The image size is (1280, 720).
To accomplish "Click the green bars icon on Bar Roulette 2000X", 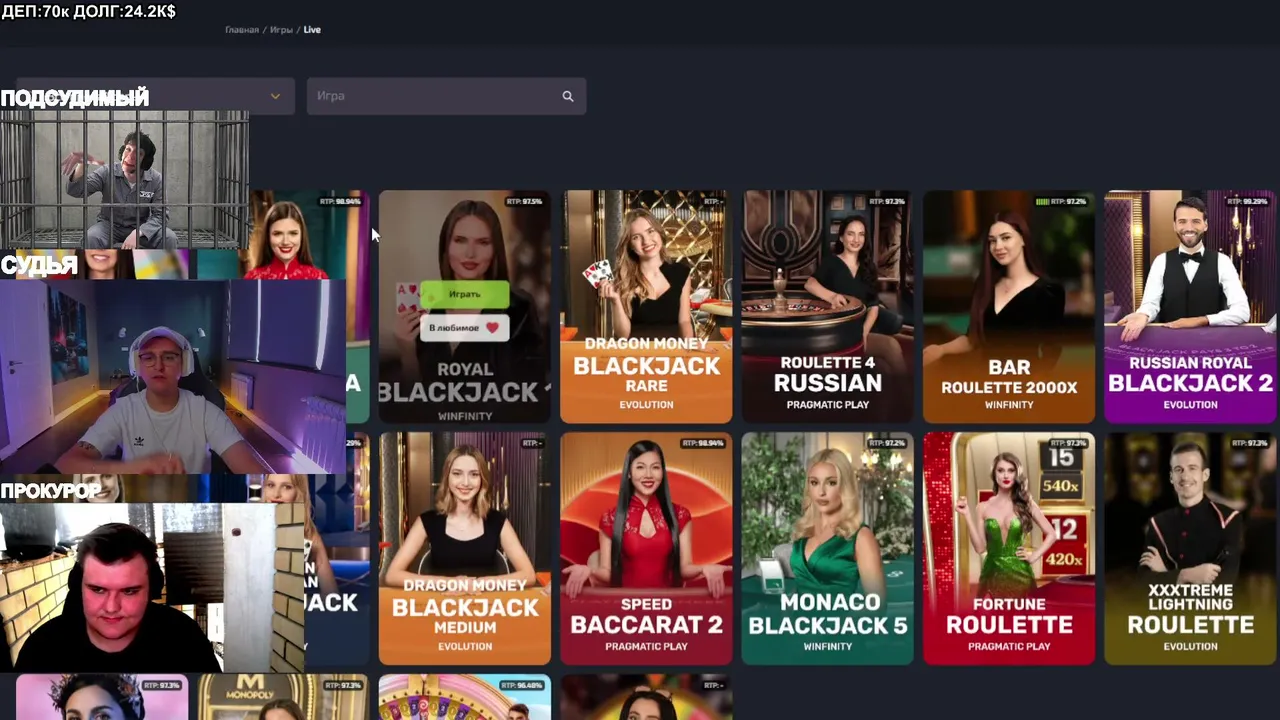I will coord(1043,202).
